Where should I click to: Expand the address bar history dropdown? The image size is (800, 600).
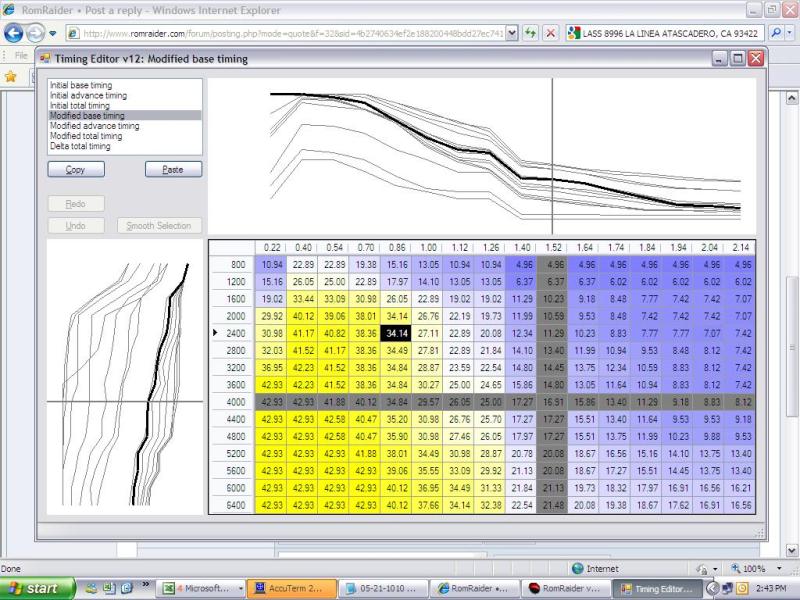513,33
